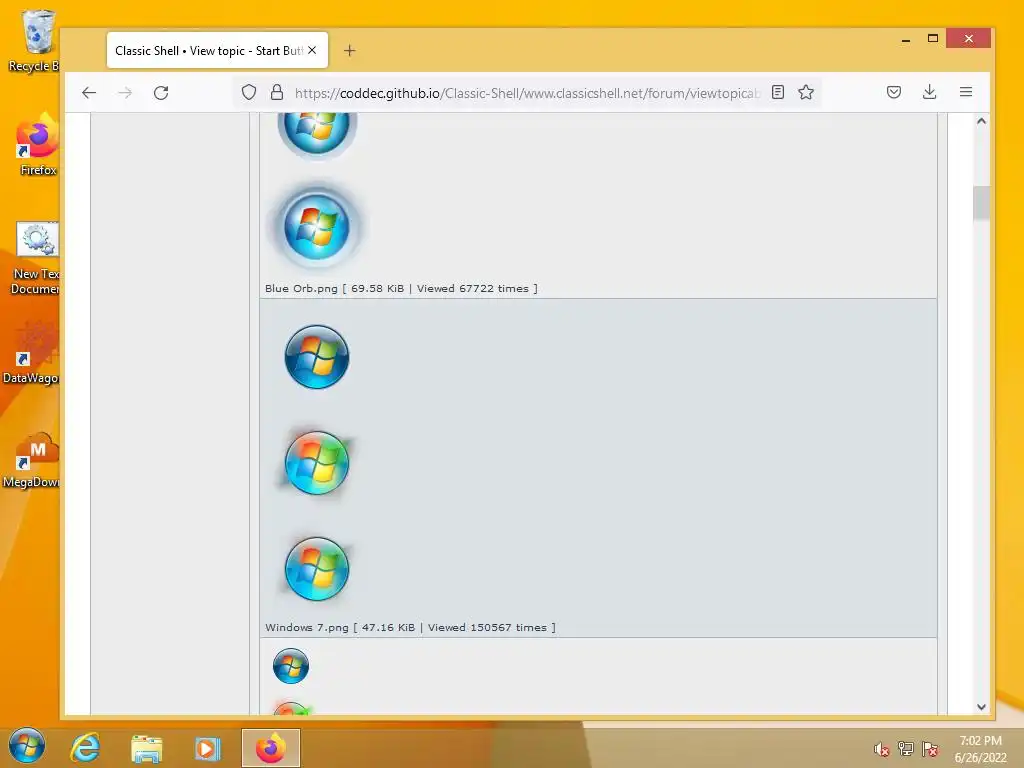Toggle reader view icon
The width and height of the screenshot is (1024, 768).
[x=778, y=92]
